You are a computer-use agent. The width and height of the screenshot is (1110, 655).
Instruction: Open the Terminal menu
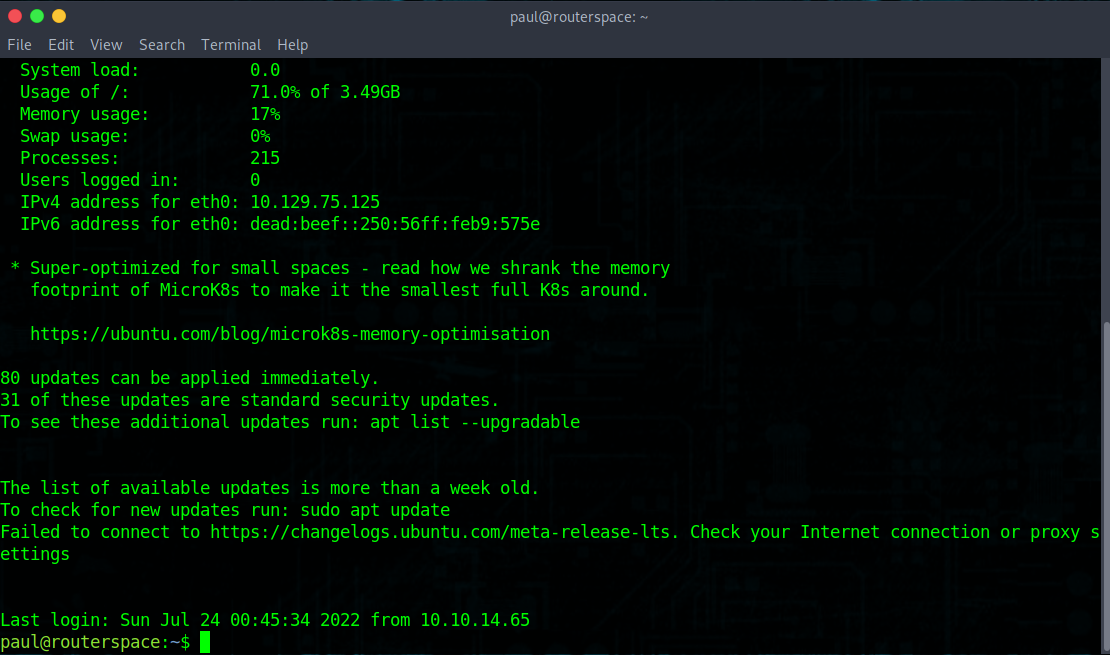(x=231, y=44)
